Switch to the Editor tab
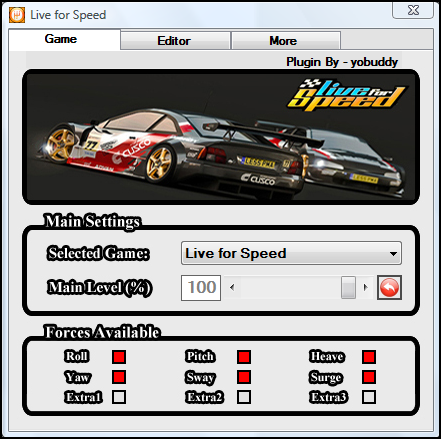The width and height of the screenshot is (441, 439). click(x=175, y=41)
